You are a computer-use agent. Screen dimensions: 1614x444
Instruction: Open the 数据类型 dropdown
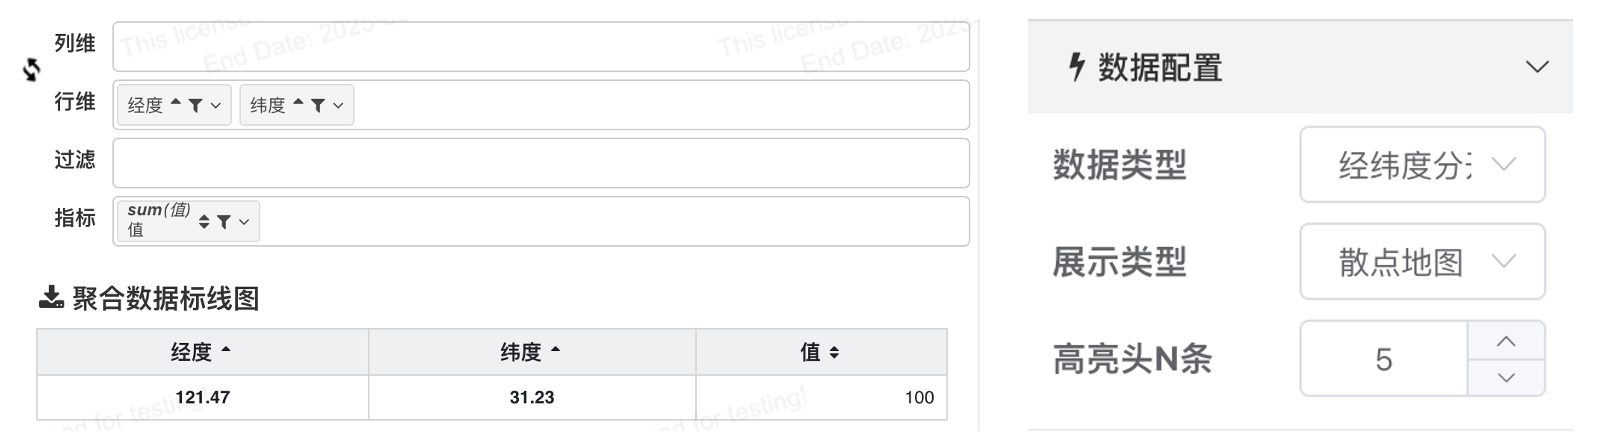[x=1422, y=164]
